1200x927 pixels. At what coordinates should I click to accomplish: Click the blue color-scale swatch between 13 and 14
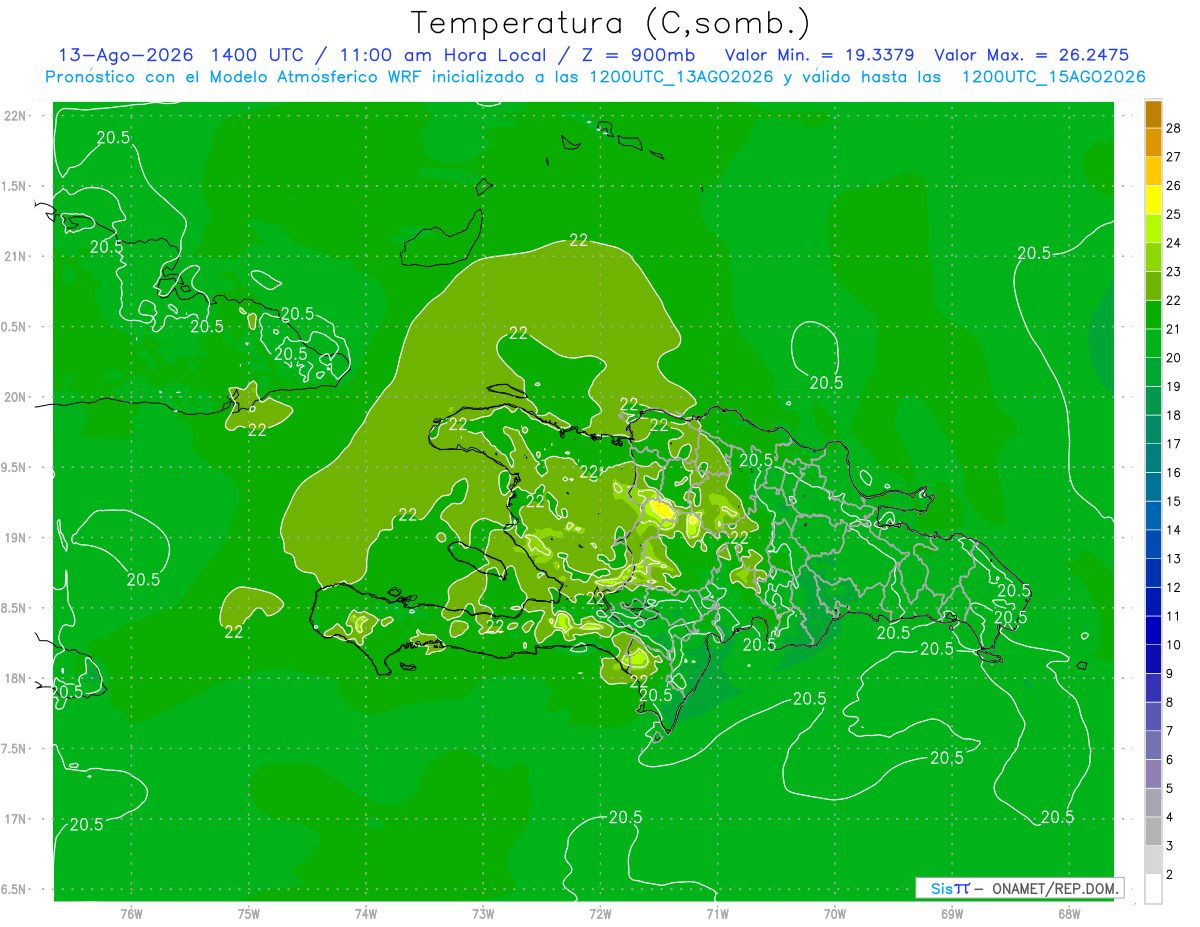tap(1153, 544)
